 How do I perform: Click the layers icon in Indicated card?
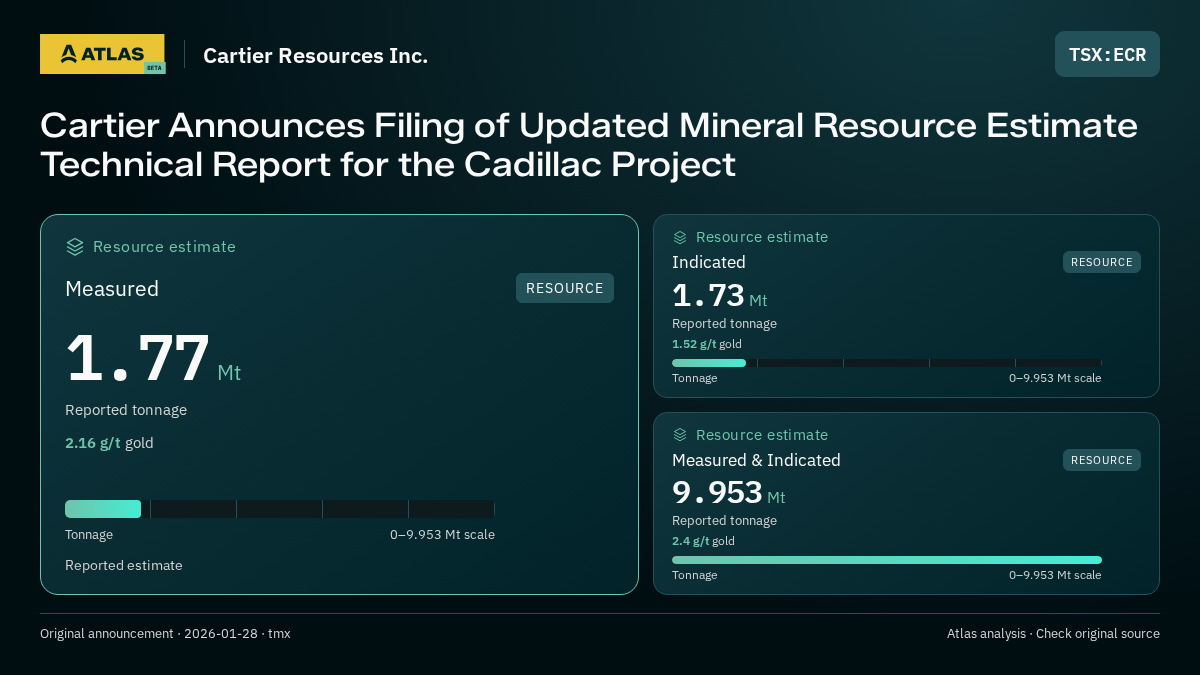(x=680, y=237)
